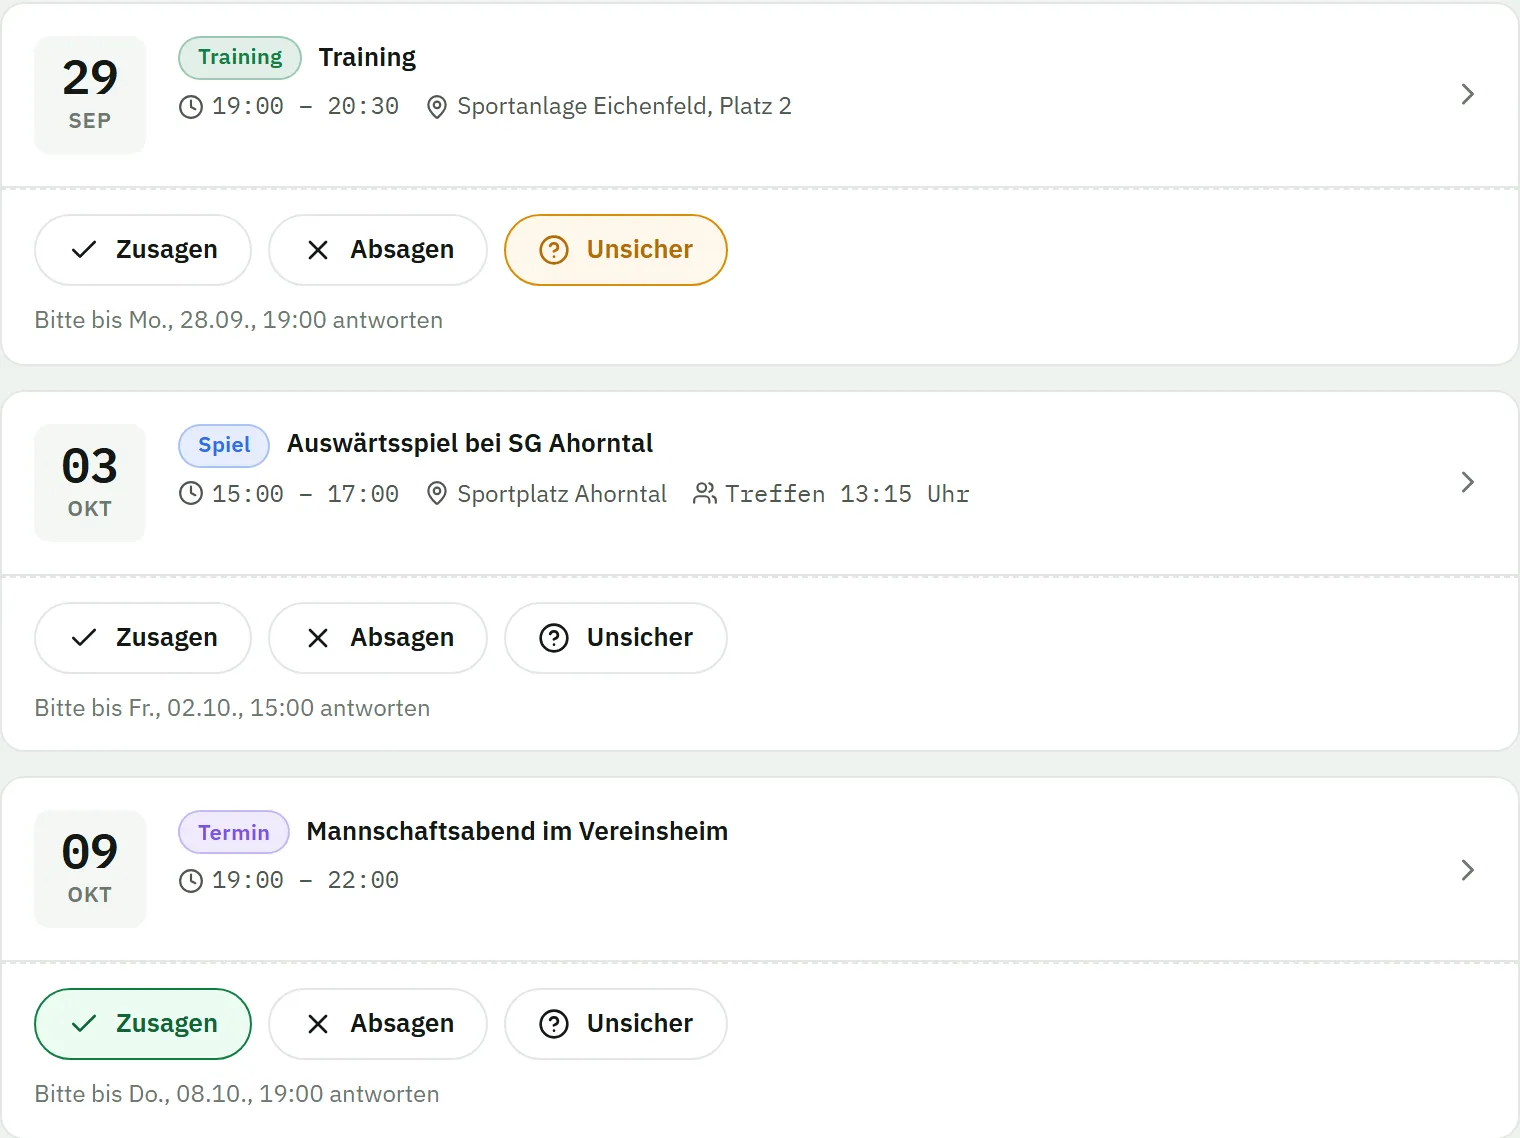Viewport: 1520px width, 1138px height.
Task: Open Mannschaftsabend details via the chevron
Action: coord(1467,870)
